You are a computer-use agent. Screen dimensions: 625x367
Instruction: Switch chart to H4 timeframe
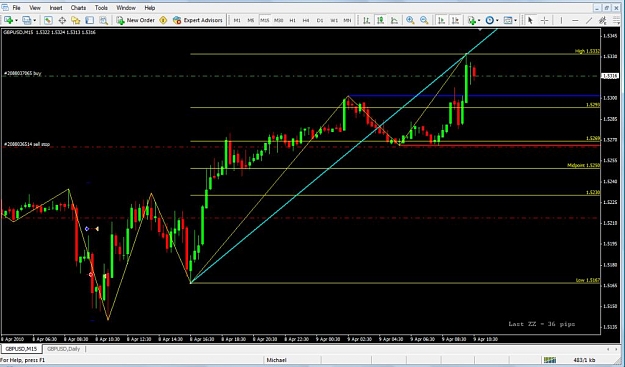306,20
